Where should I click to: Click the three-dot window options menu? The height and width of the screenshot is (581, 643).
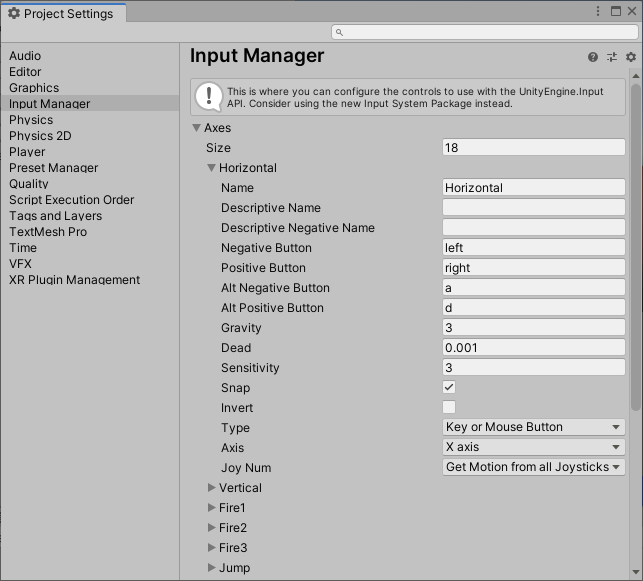coord(598,11)
